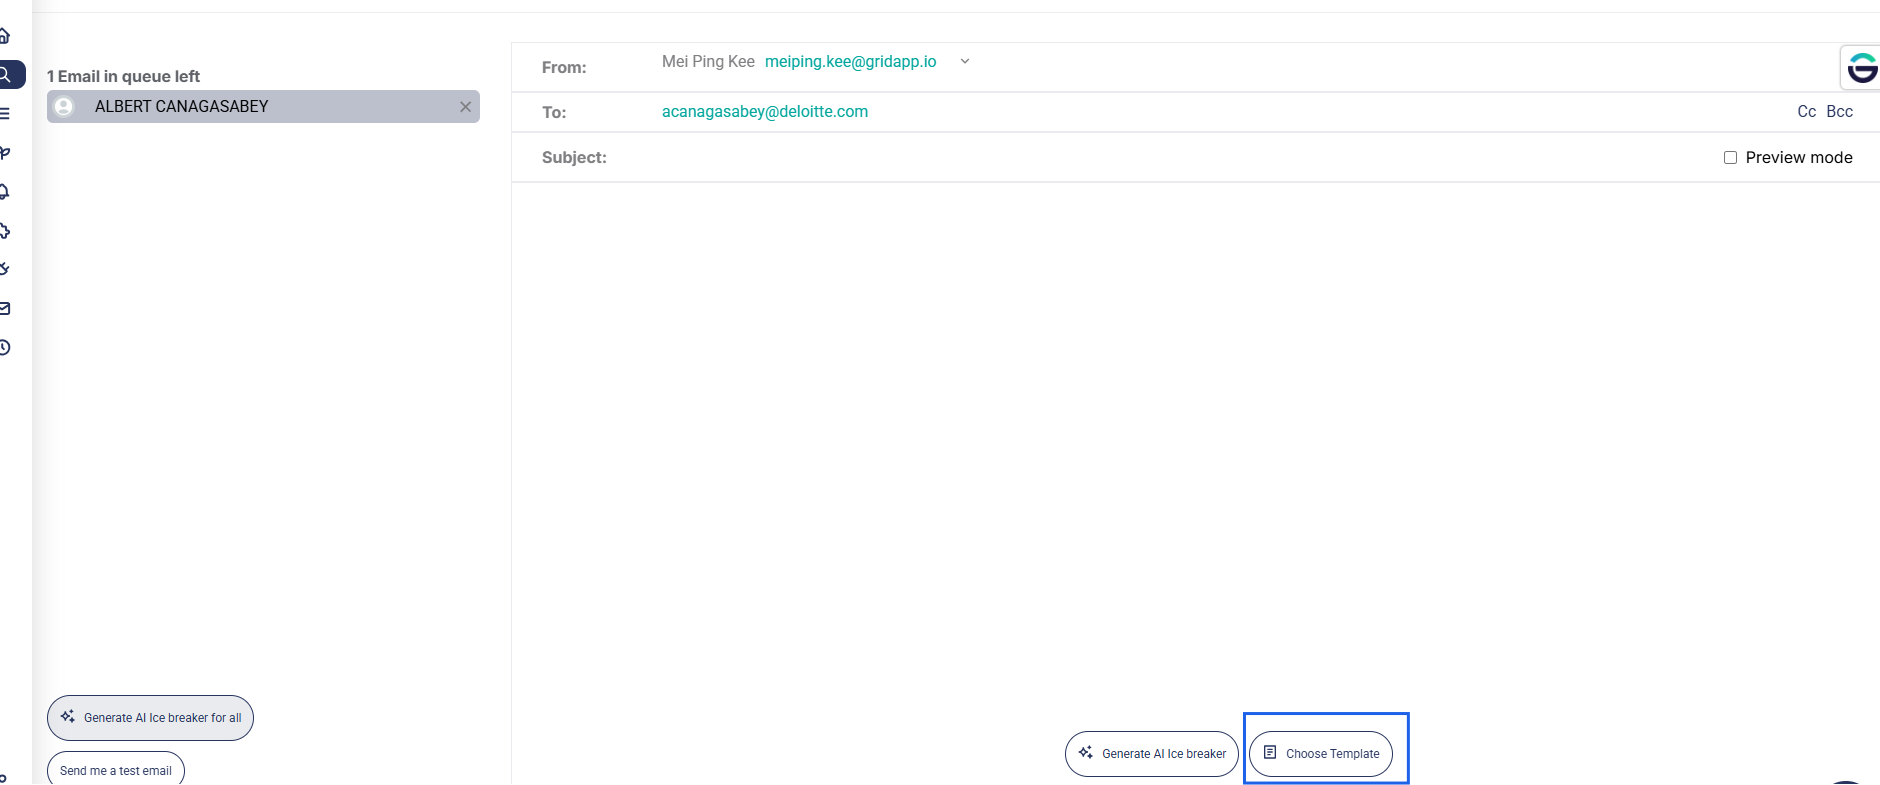1880x785 pixels.
Task: Click the plug icon in the sidebar
Action: click(5, 269)
